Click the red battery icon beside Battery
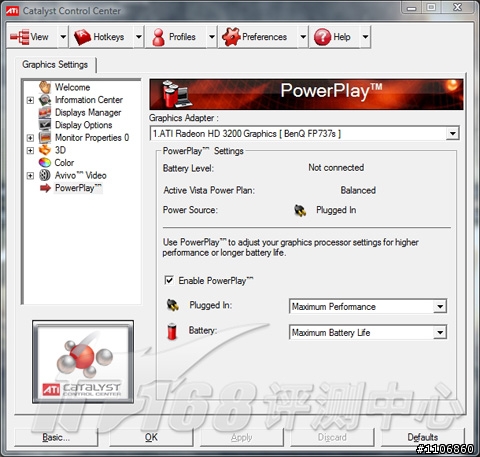Viewport: 480px width, 457px height. (172, 331)
